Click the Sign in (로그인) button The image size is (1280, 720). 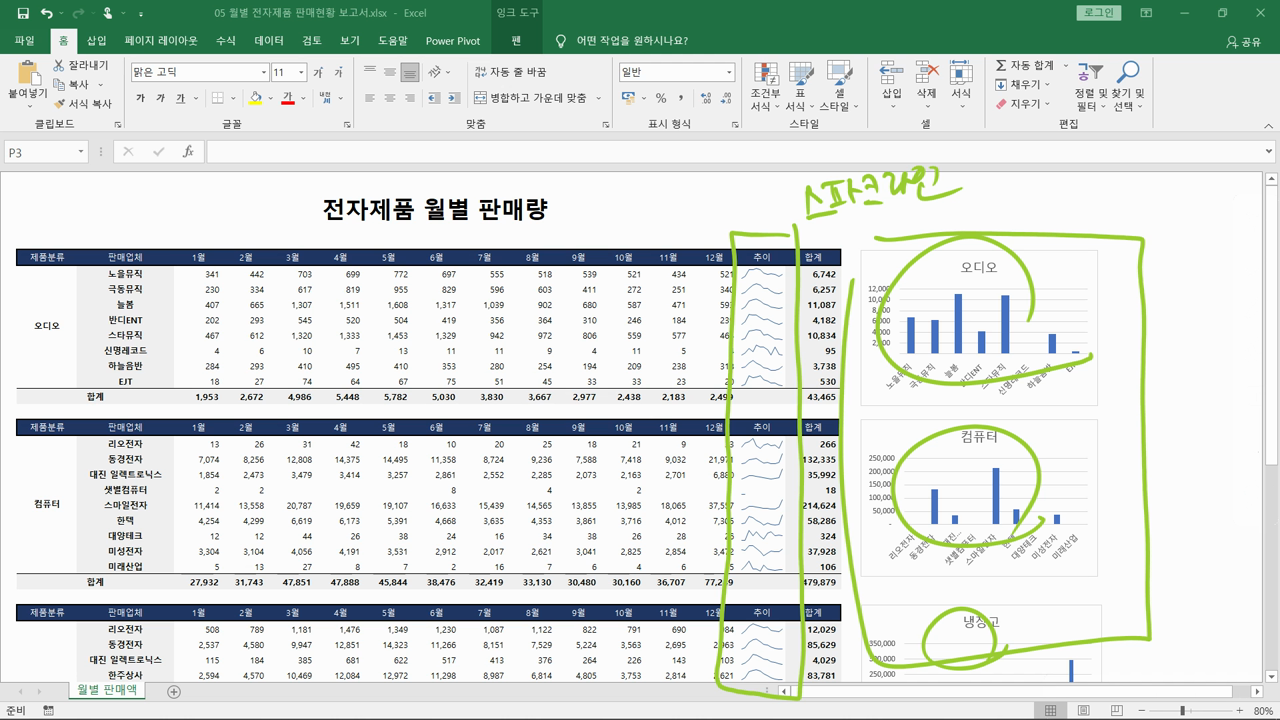click(x=1099, y=13)
